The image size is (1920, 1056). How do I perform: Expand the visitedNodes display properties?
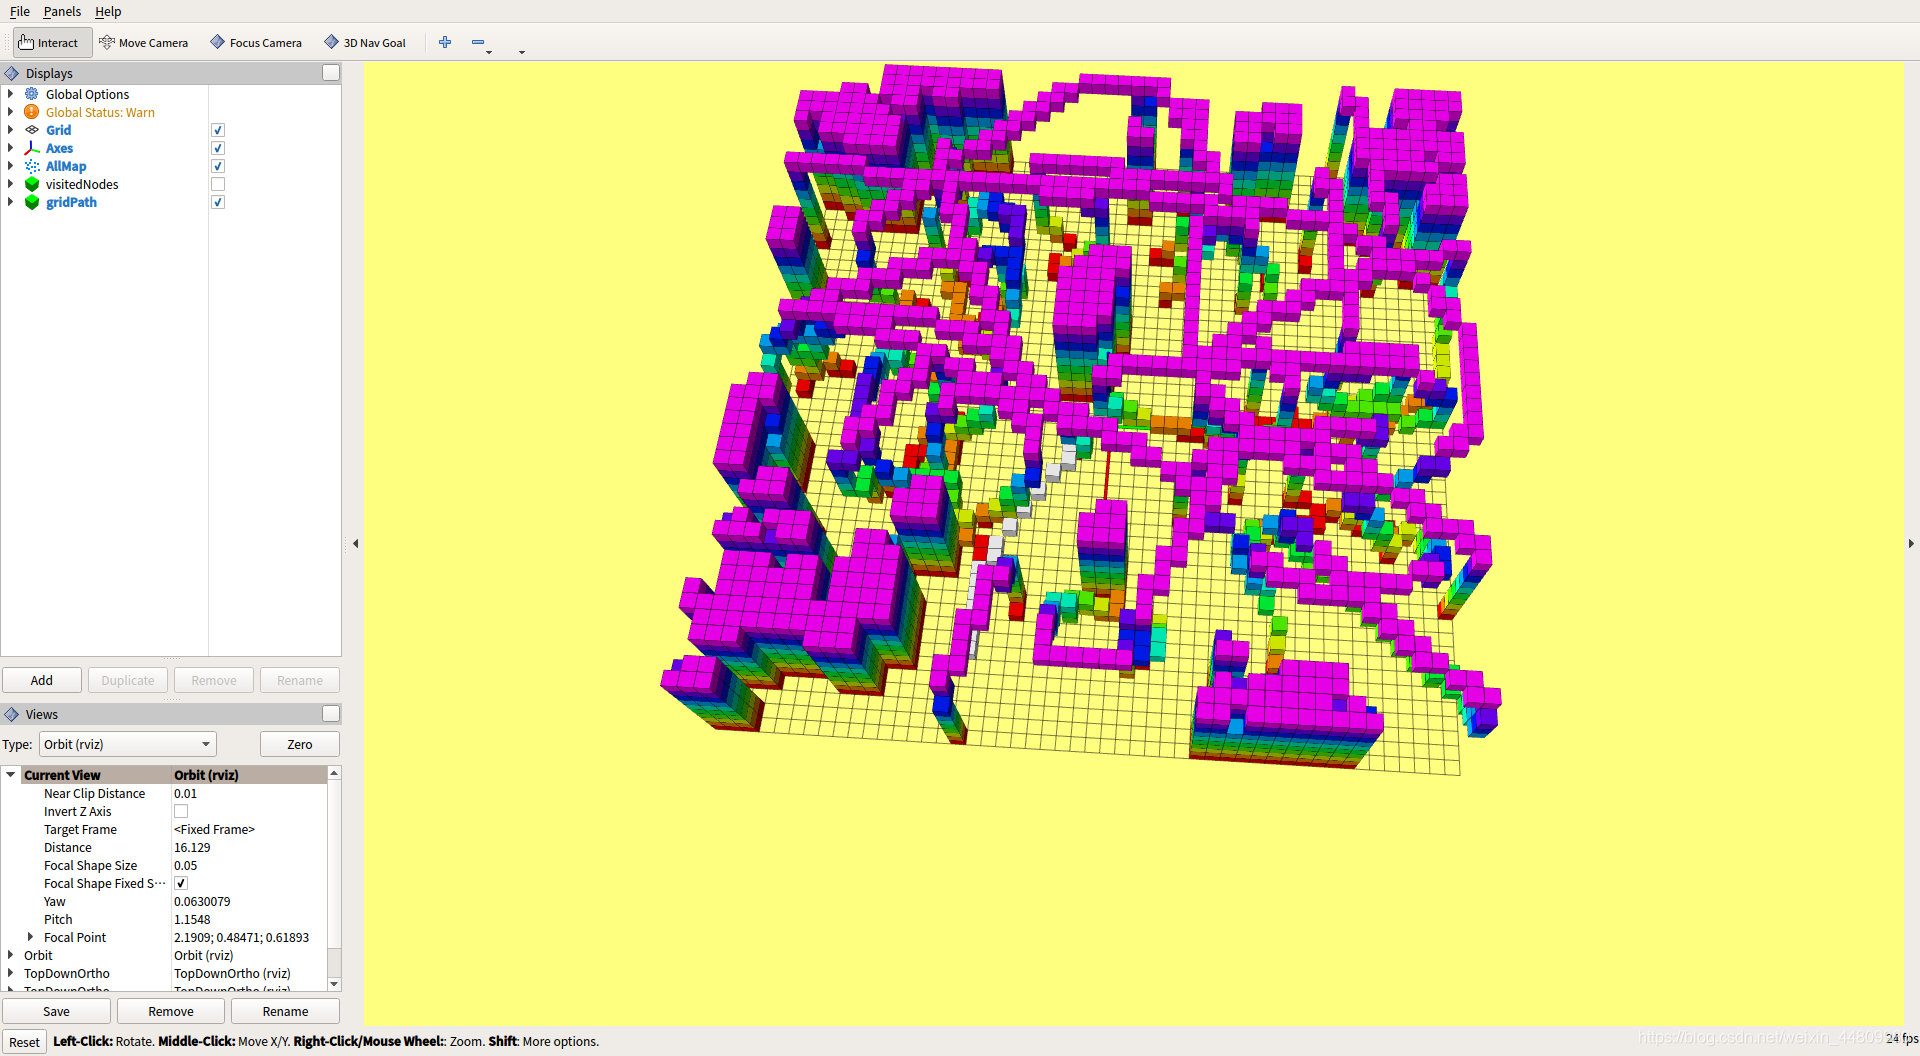(11, 184)
